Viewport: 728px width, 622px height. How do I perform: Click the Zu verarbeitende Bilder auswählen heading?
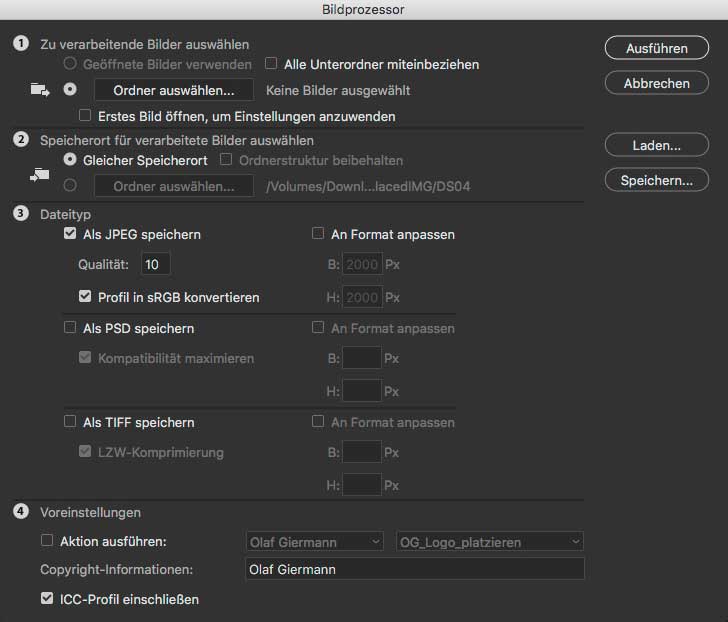tap(145, 45)
